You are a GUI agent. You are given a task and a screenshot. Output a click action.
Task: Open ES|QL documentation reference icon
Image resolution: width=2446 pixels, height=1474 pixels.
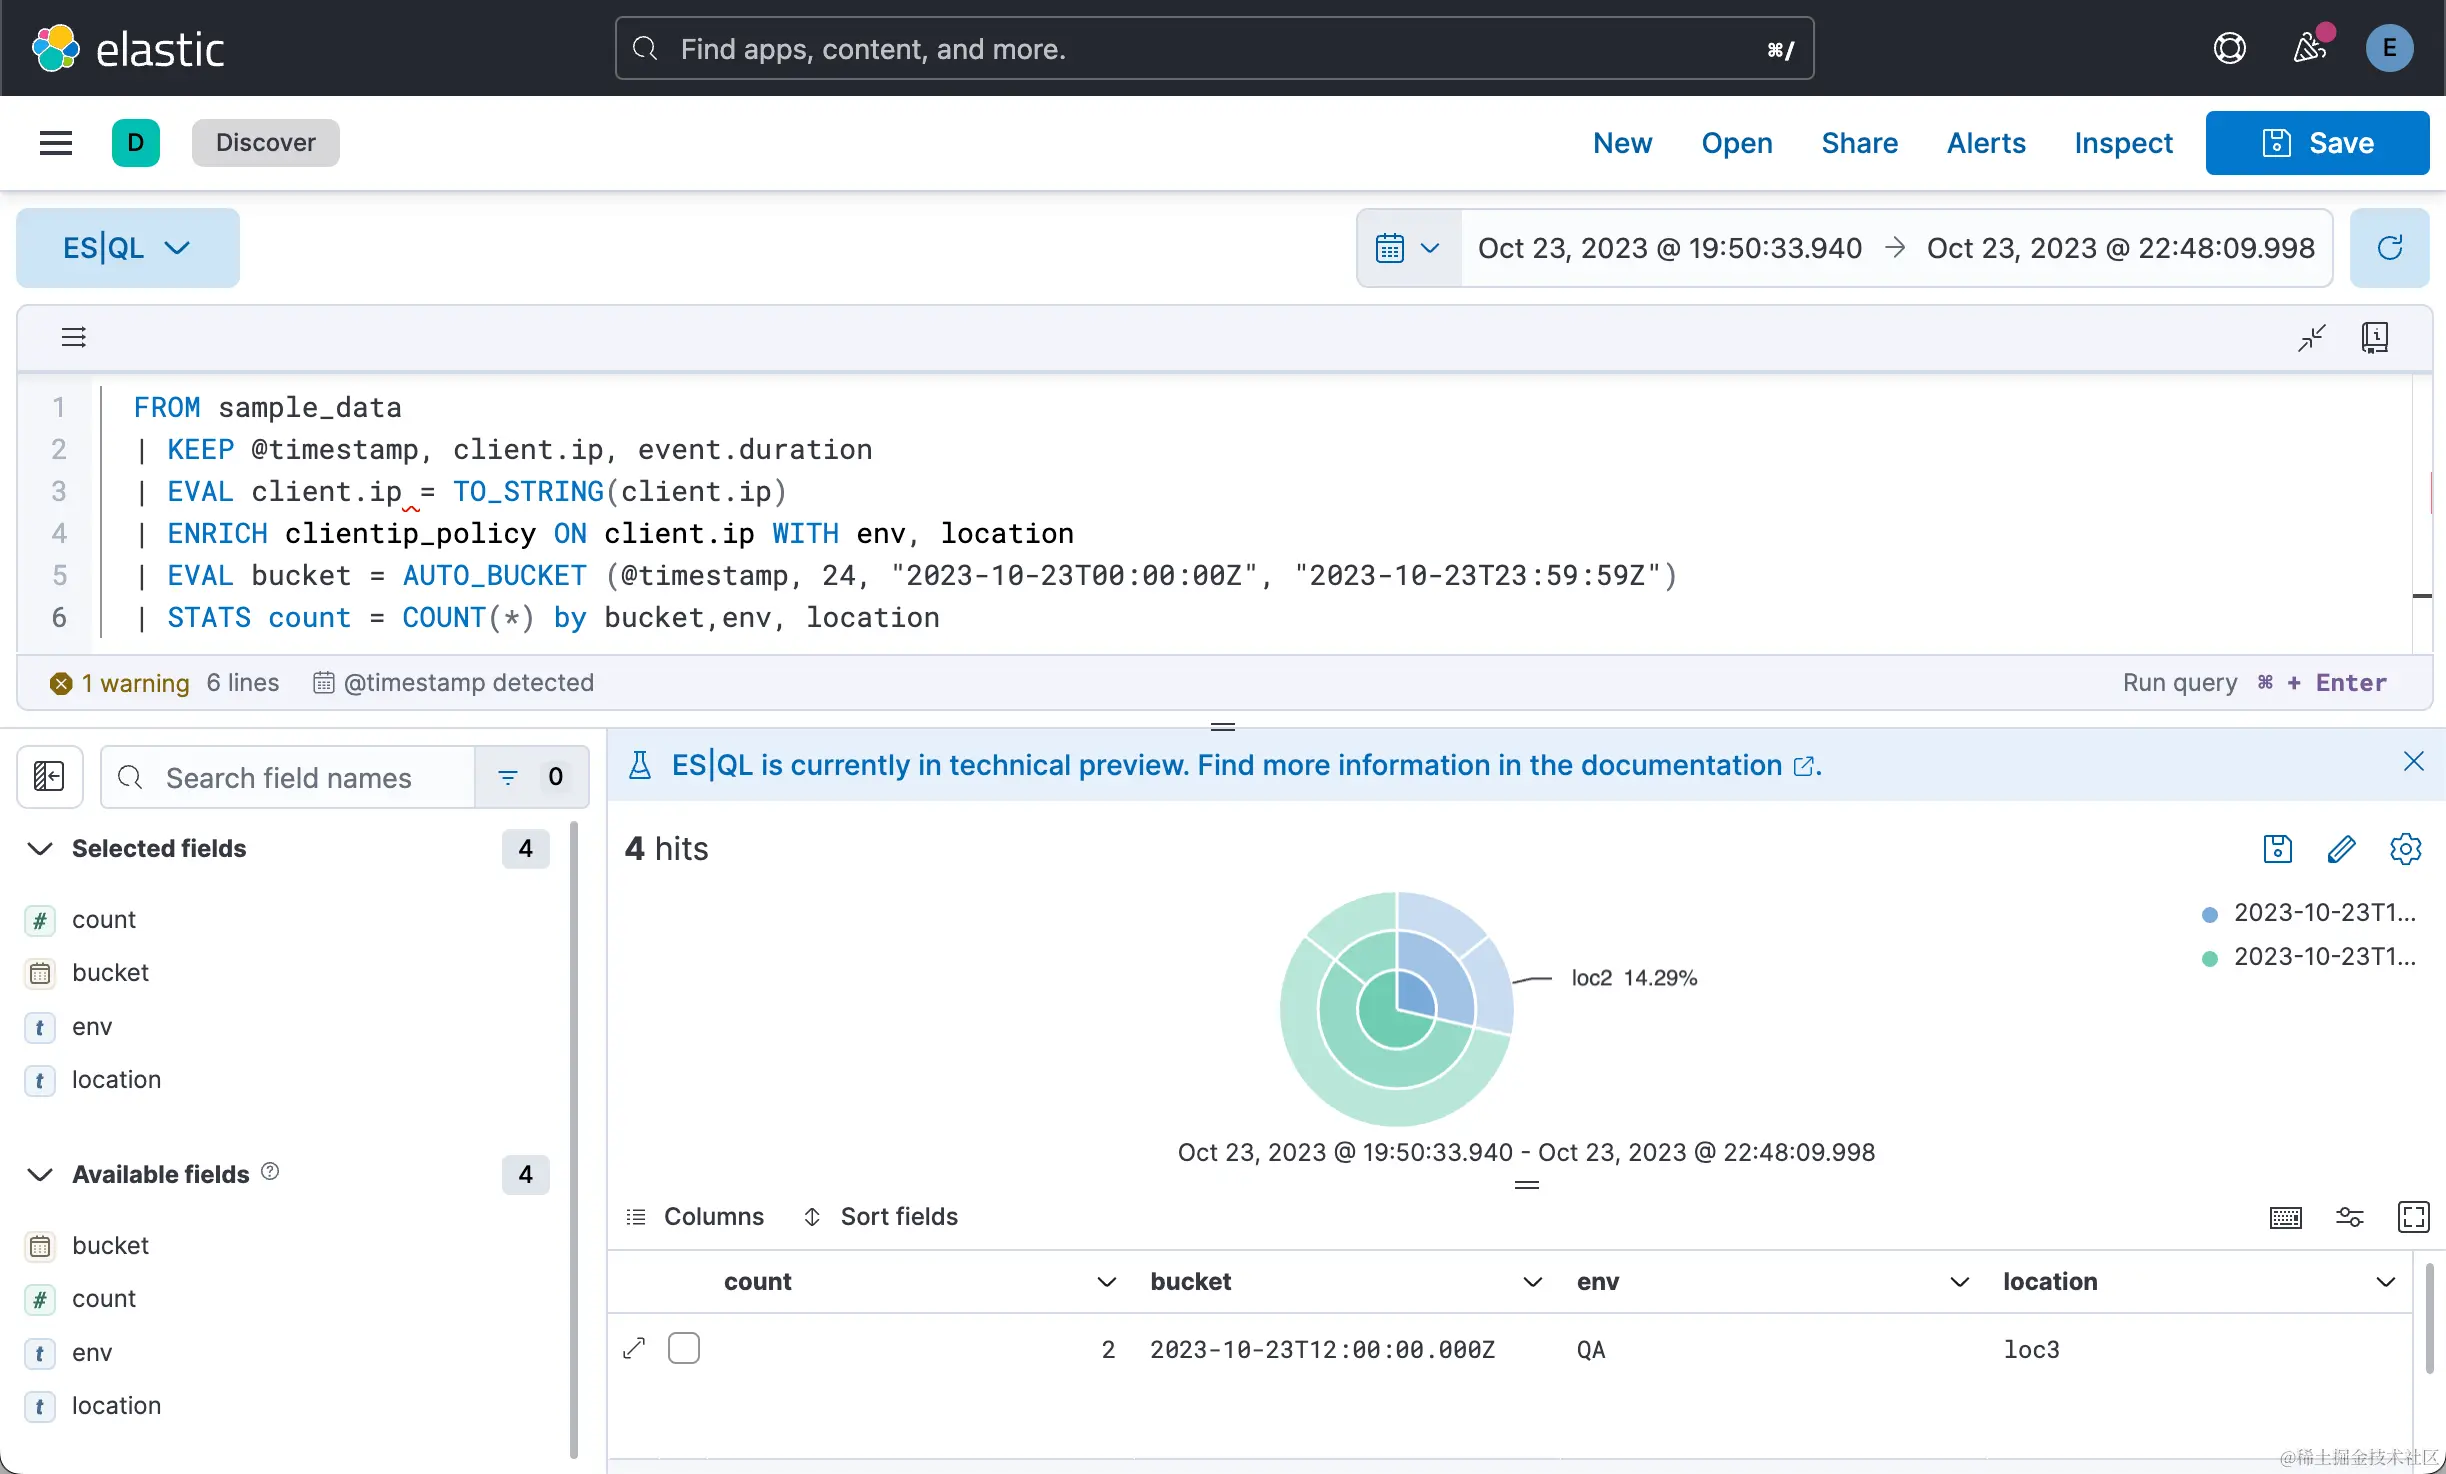[2375, 337]
